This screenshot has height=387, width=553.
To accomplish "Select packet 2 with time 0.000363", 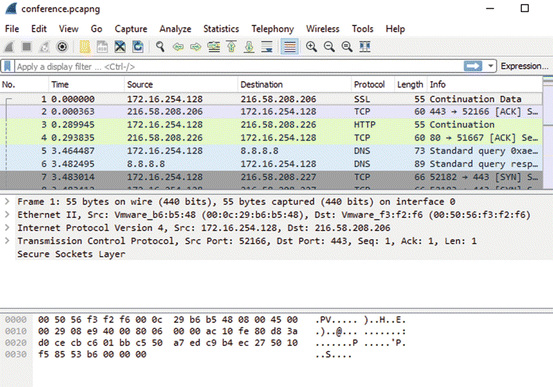I will (x=271, y=112).
